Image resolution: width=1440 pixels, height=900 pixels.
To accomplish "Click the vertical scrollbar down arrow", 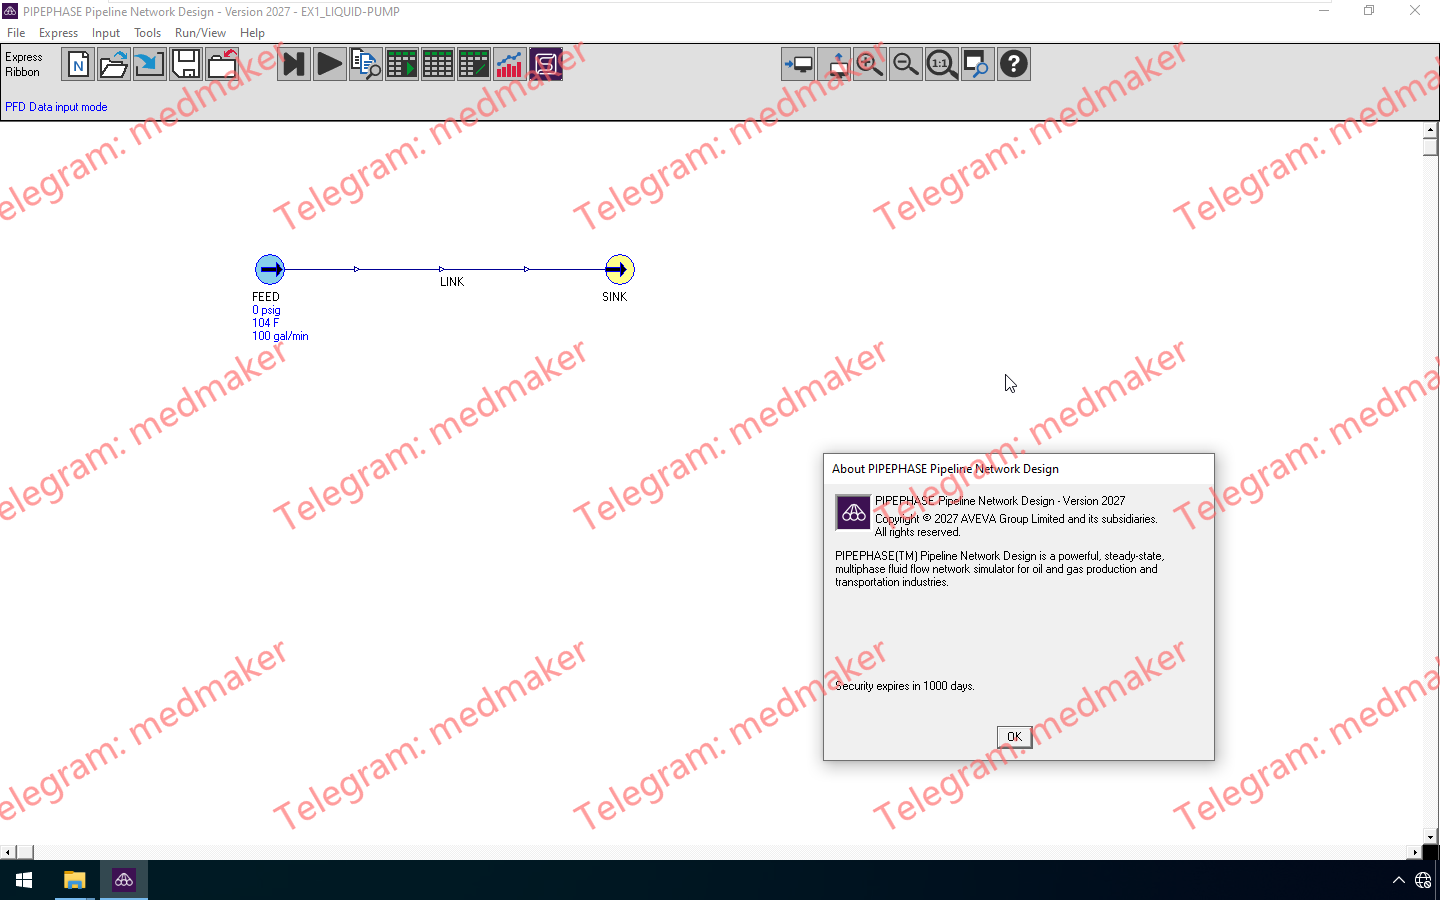I will 1430,837.
